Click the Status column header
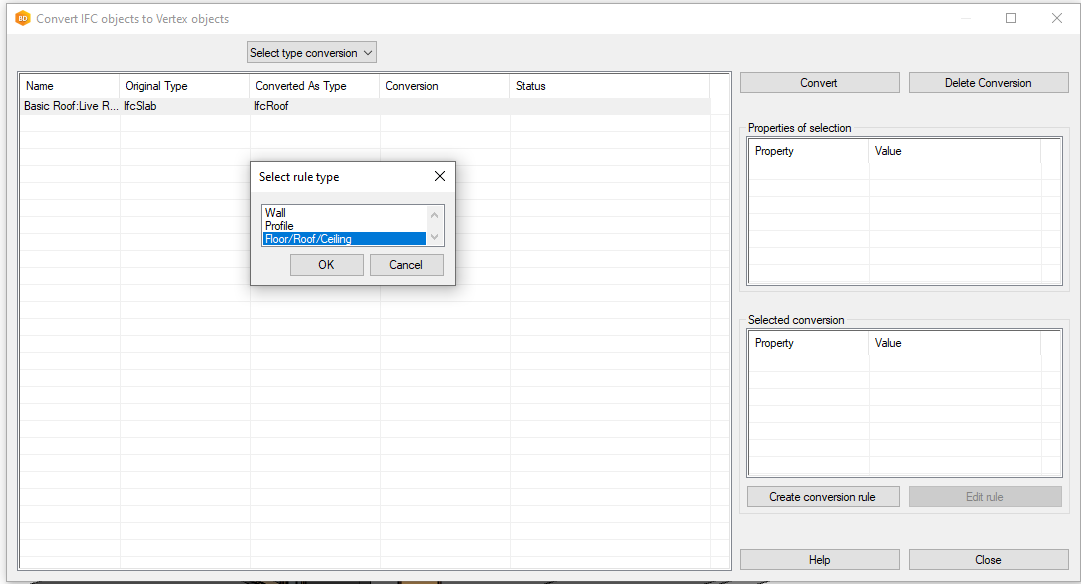Viewport: 1081px width, 584px height. tap(608, 86)
